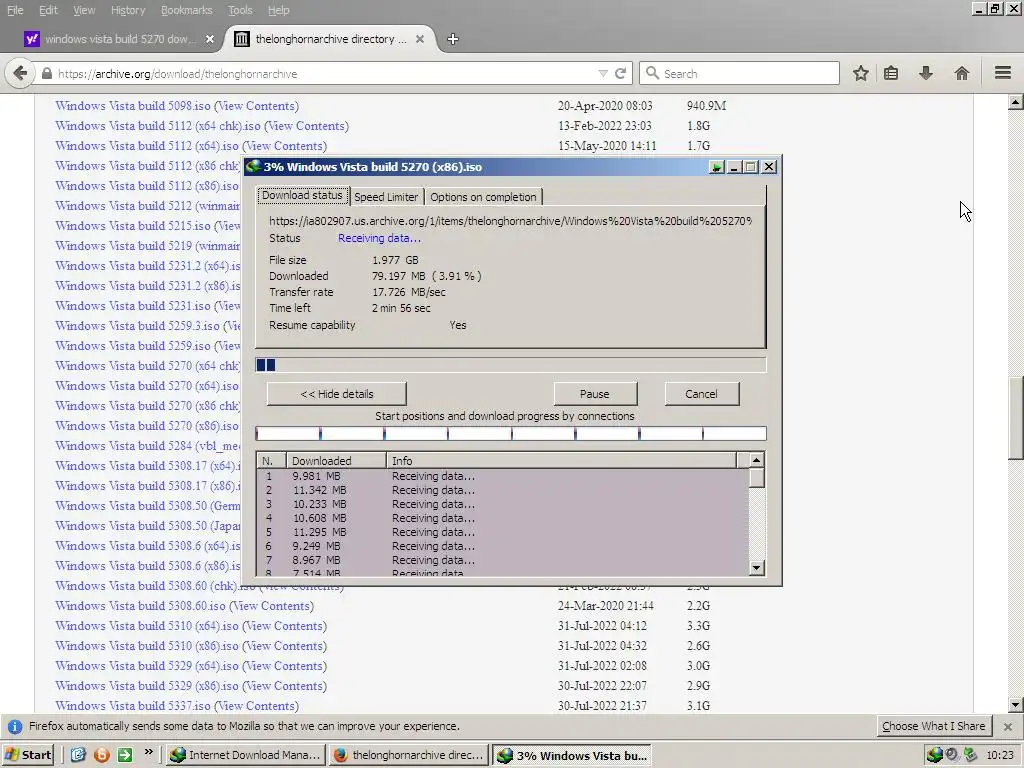
Task: Select connection row with 9.249 MB
Action: pyautogui.click(x=503, y=546)
